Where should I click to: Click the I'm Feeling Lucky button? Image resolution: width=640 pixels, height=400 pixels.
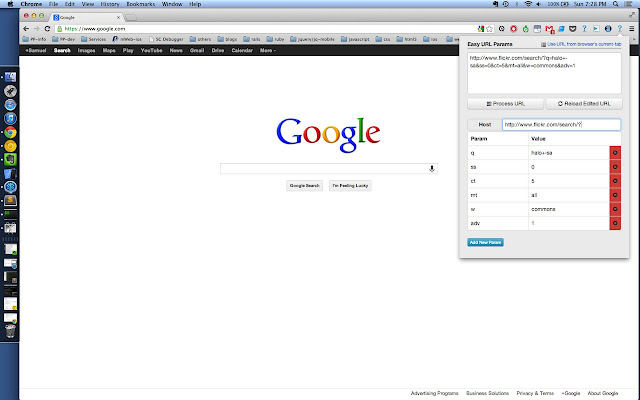pos(350,186)
